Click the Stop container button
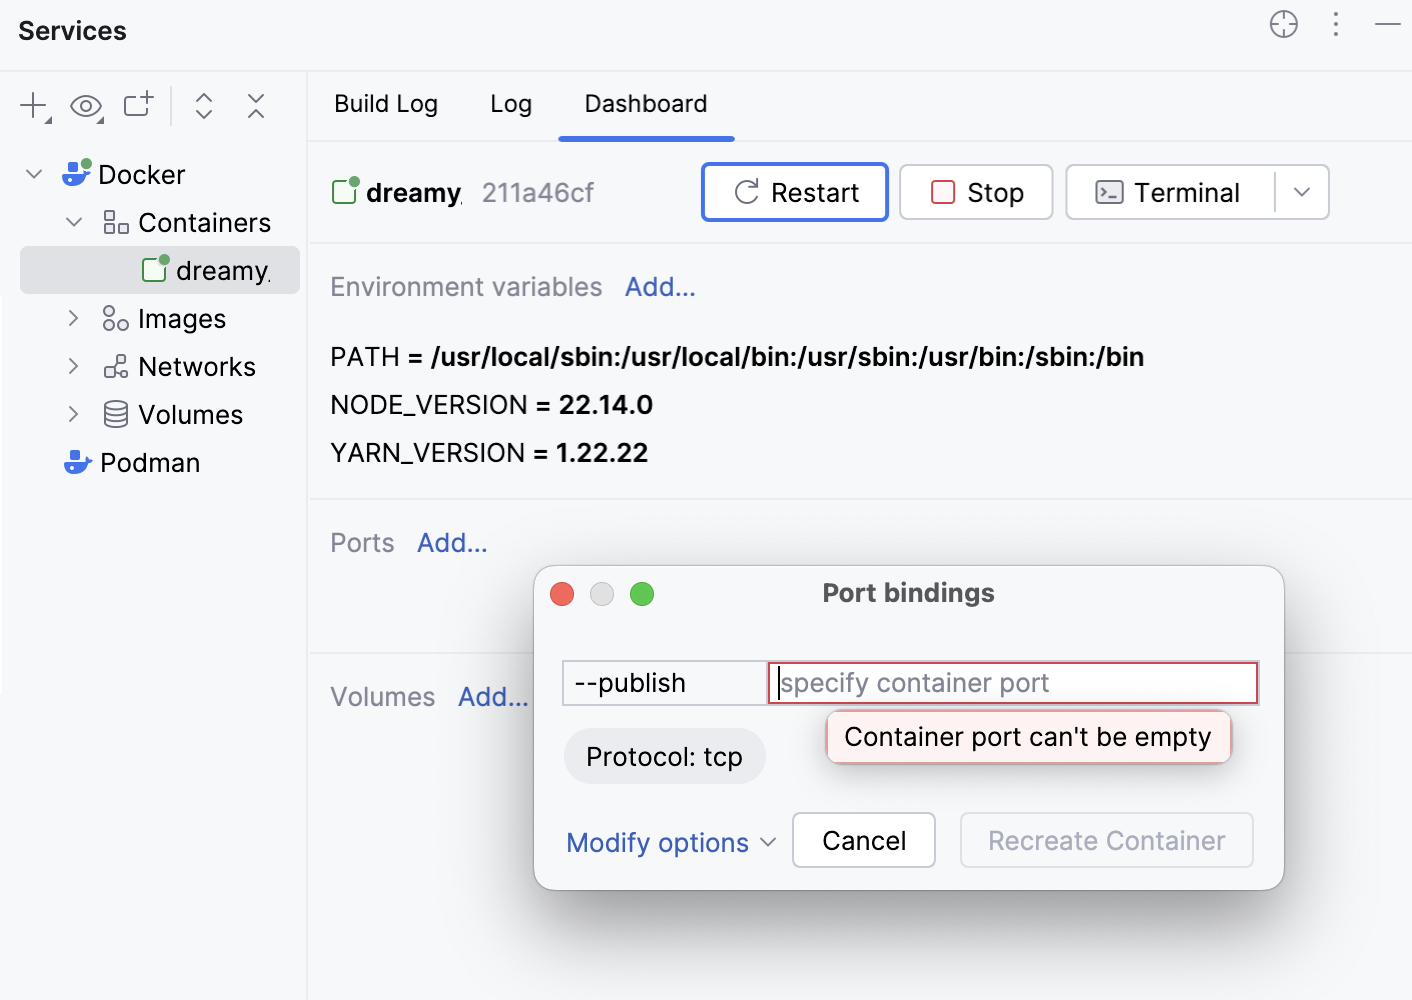Image resolution: width=1412 pixels, height=1000 pixels. (975, 192)
